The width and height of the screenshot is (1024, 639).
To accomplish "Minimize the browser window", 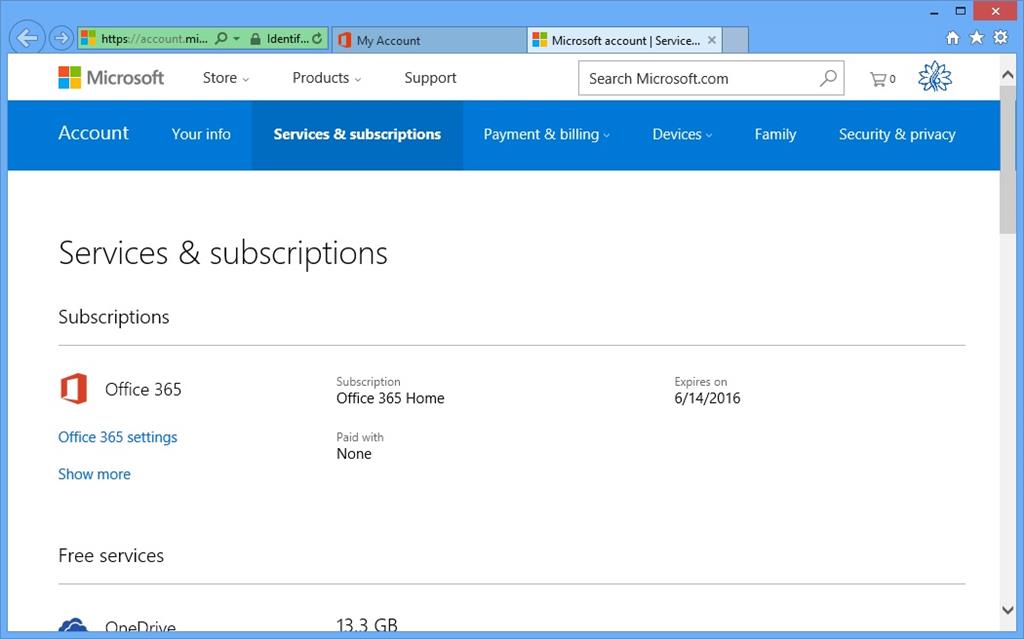I will (x=935, y=11).
